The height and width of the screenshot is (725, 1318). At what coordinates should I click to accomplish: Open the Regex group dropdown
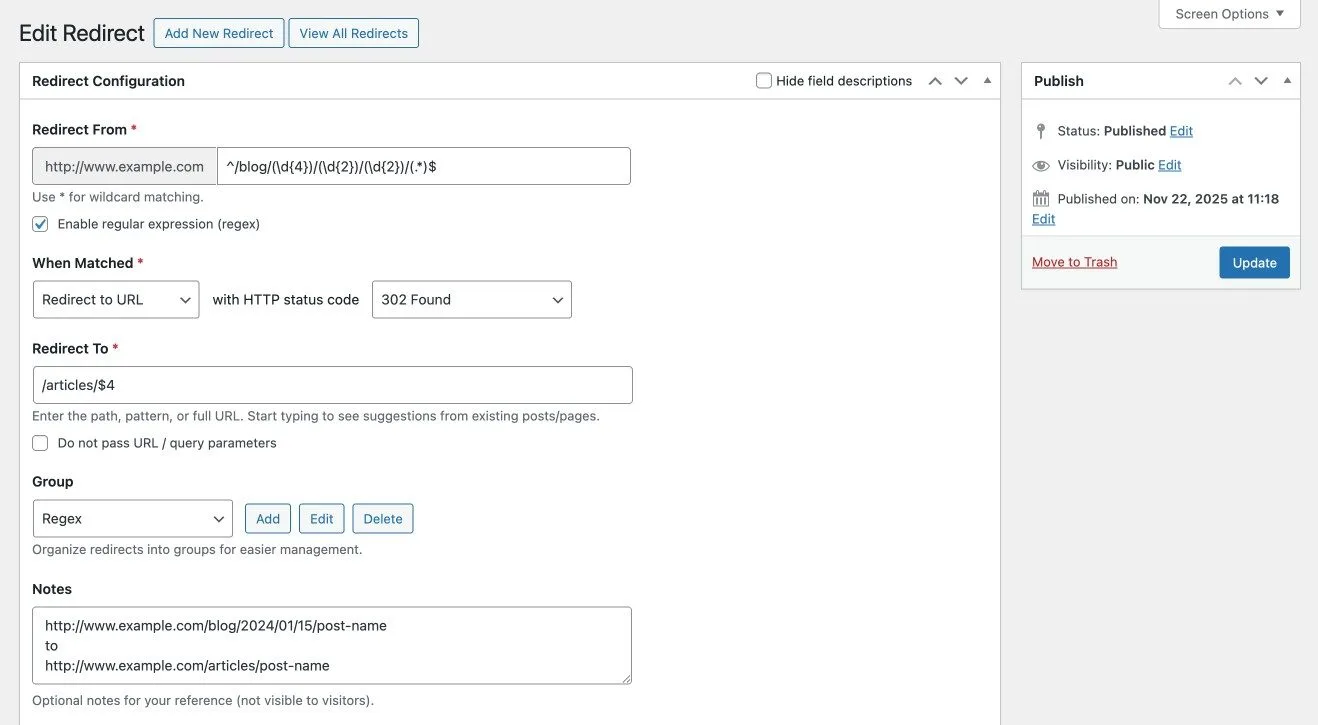(x=132, y=519)
